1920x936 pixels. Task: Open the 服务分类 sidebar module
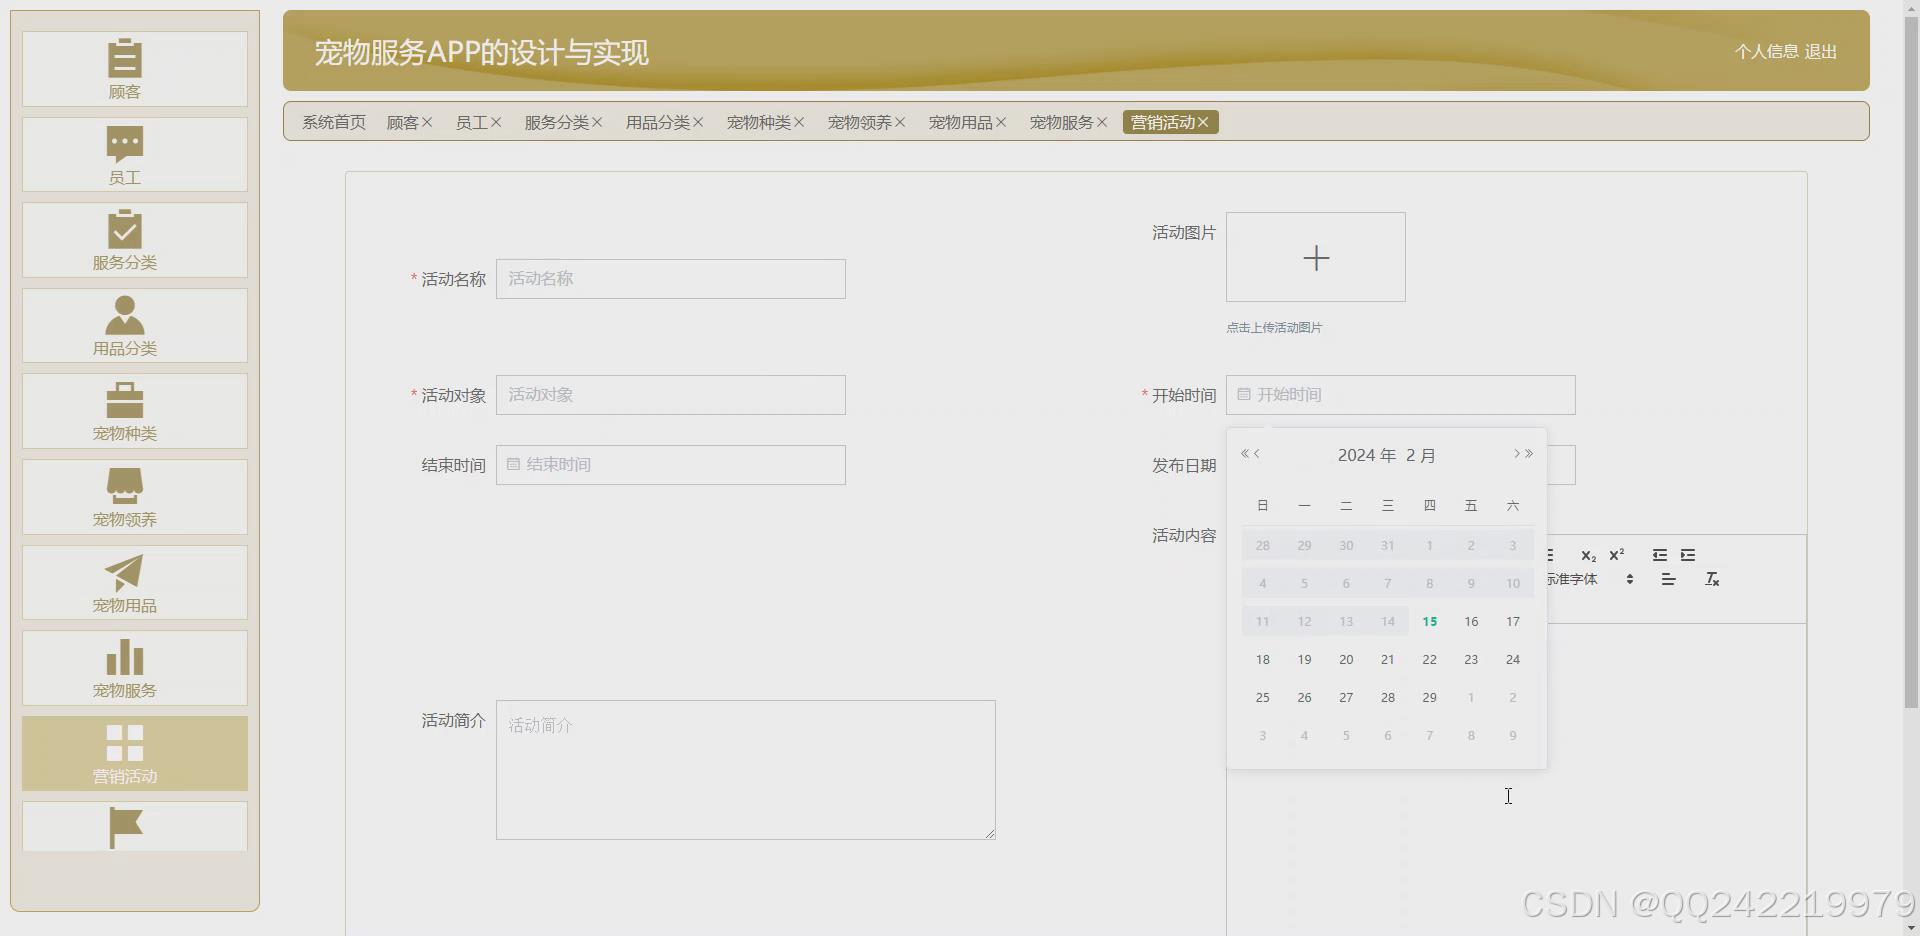[135, 240]
